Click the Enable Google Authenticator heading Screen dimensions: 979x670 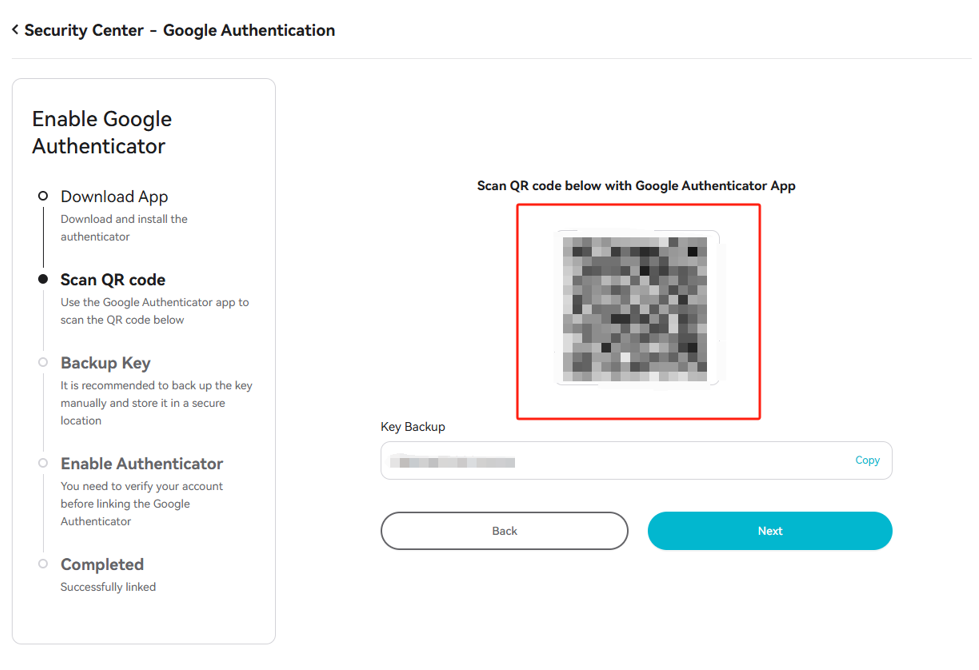click(x=102, y=132)
